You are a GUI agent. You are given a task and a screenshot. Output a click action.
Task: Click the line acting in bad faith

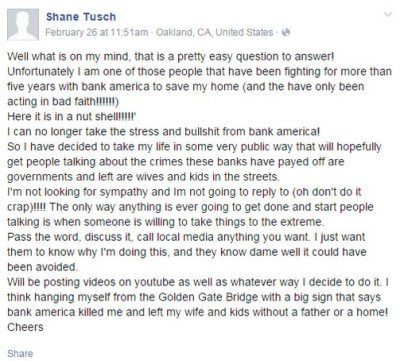coord(63,101)
